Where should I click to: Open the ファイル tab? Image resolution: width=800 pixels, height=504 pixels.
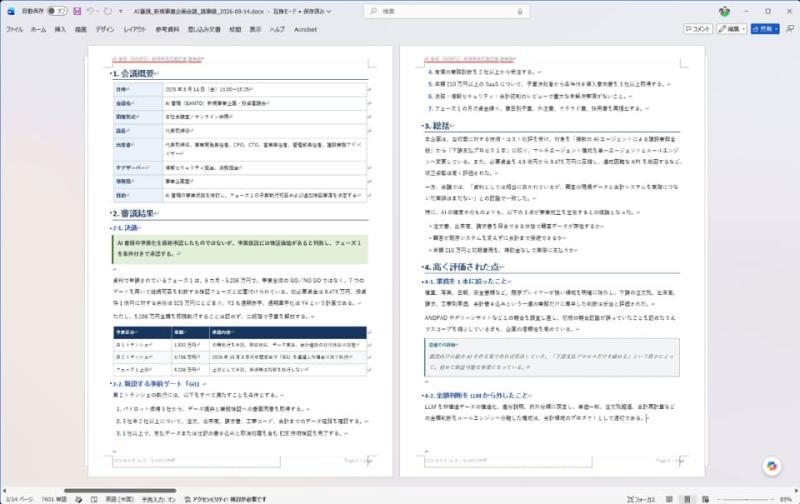click(x=14, y=30)
